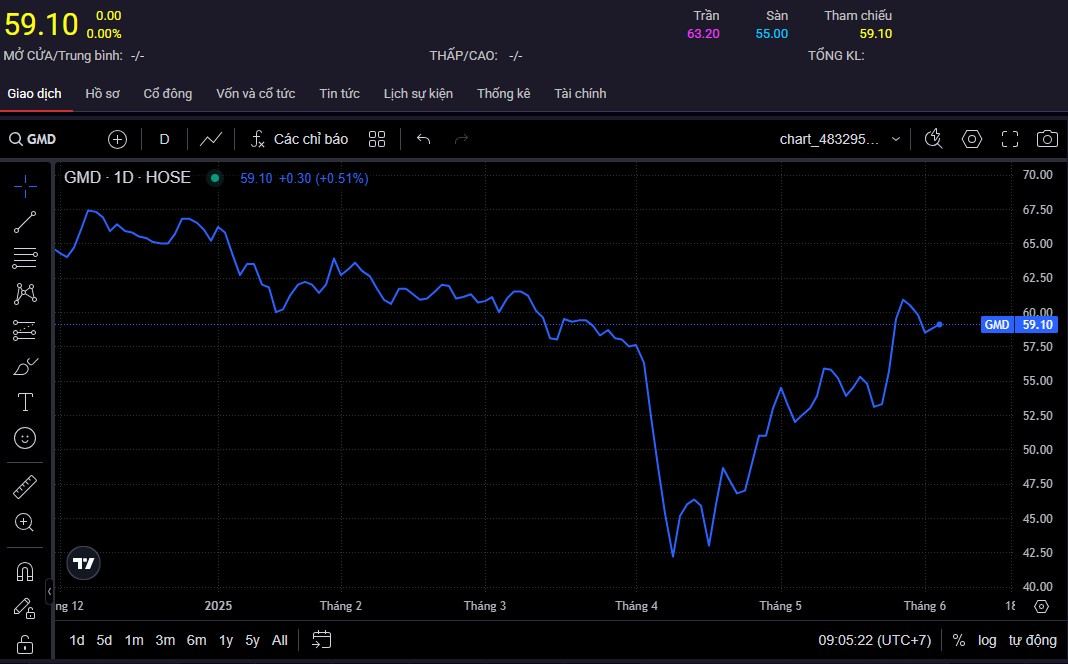Image resolution: width=1068 pixels, height=664 pixels.
Task: Toggle magnet mode for drawings
Action: 25,571
